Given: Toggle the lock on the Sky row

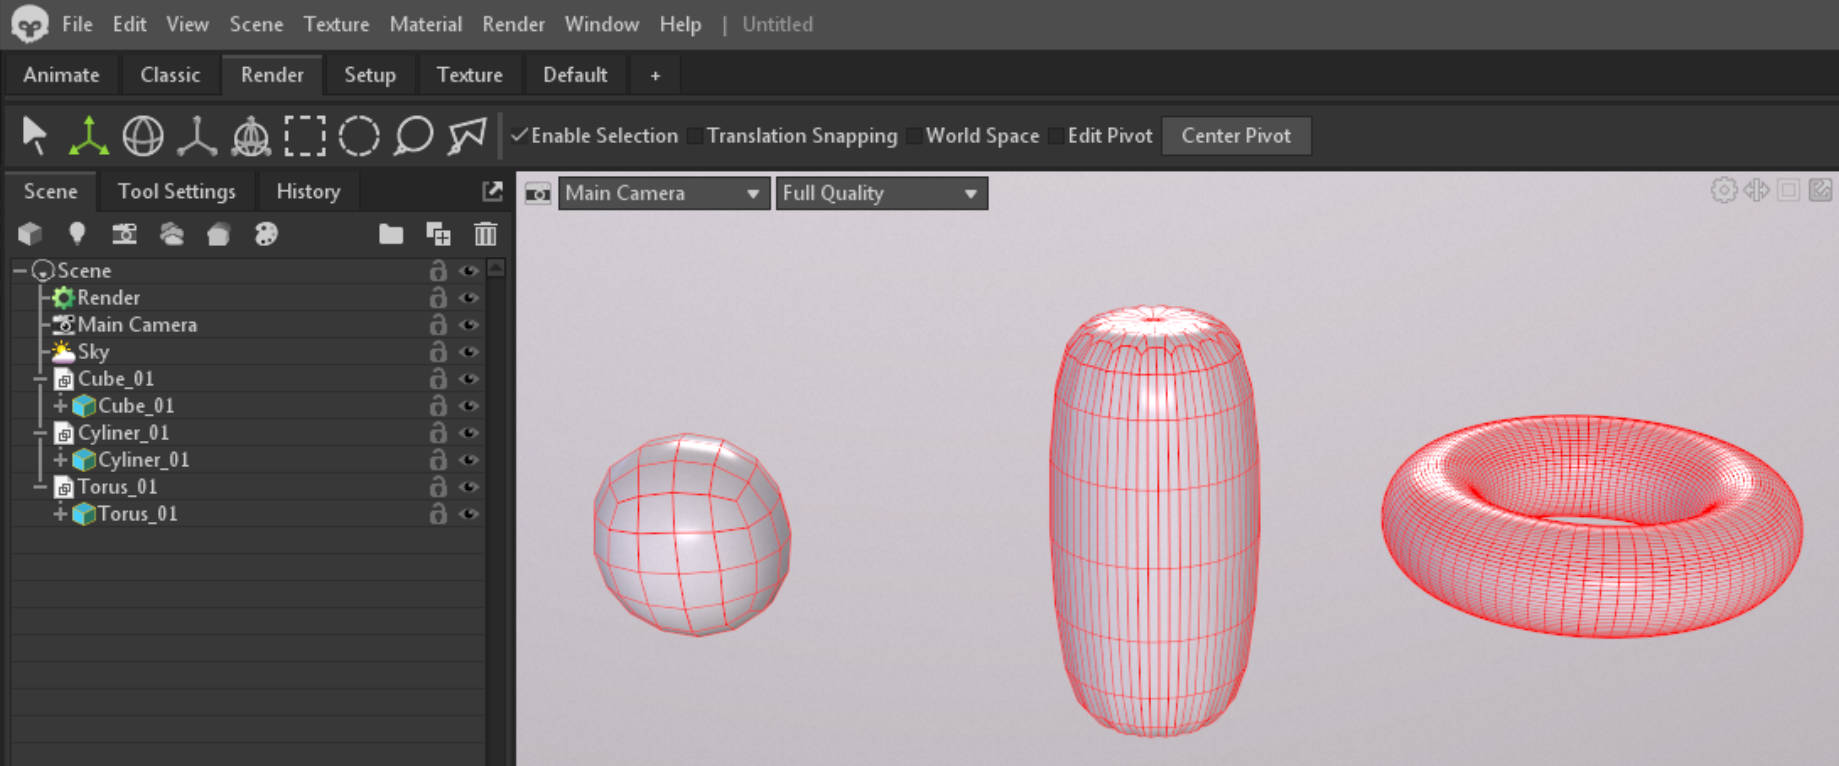Looking at the screenshot, I should (x=438, y=352).
